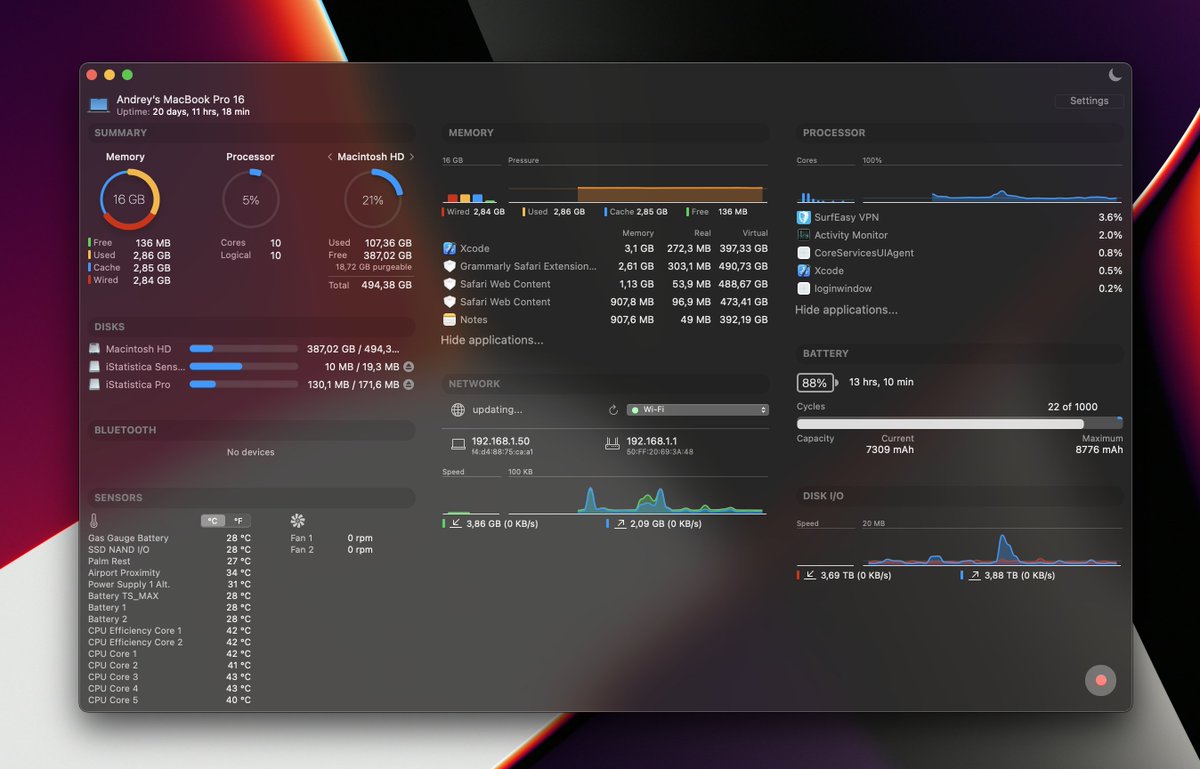This screenshot has height=769, width=1200.
Task: Click the memory pressure graph
Action: click(636, 184)
